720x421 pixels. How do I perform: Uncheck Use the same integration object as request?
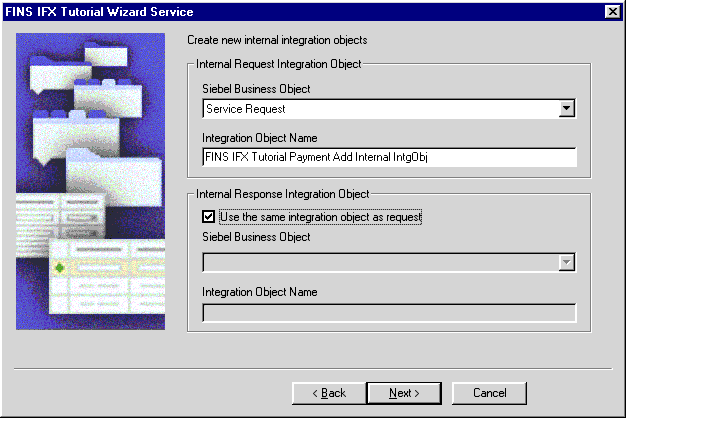coord(208,217)
